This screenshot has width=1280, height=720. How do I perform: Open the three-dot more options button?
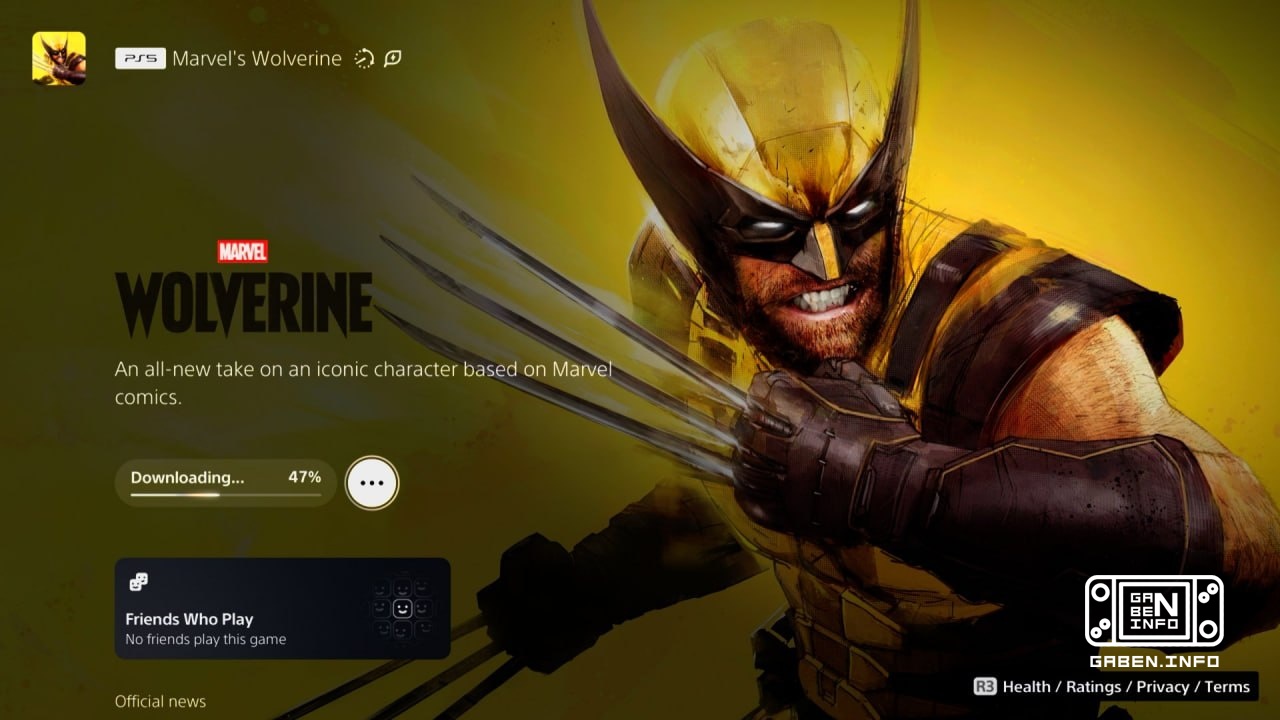point(372,483)
